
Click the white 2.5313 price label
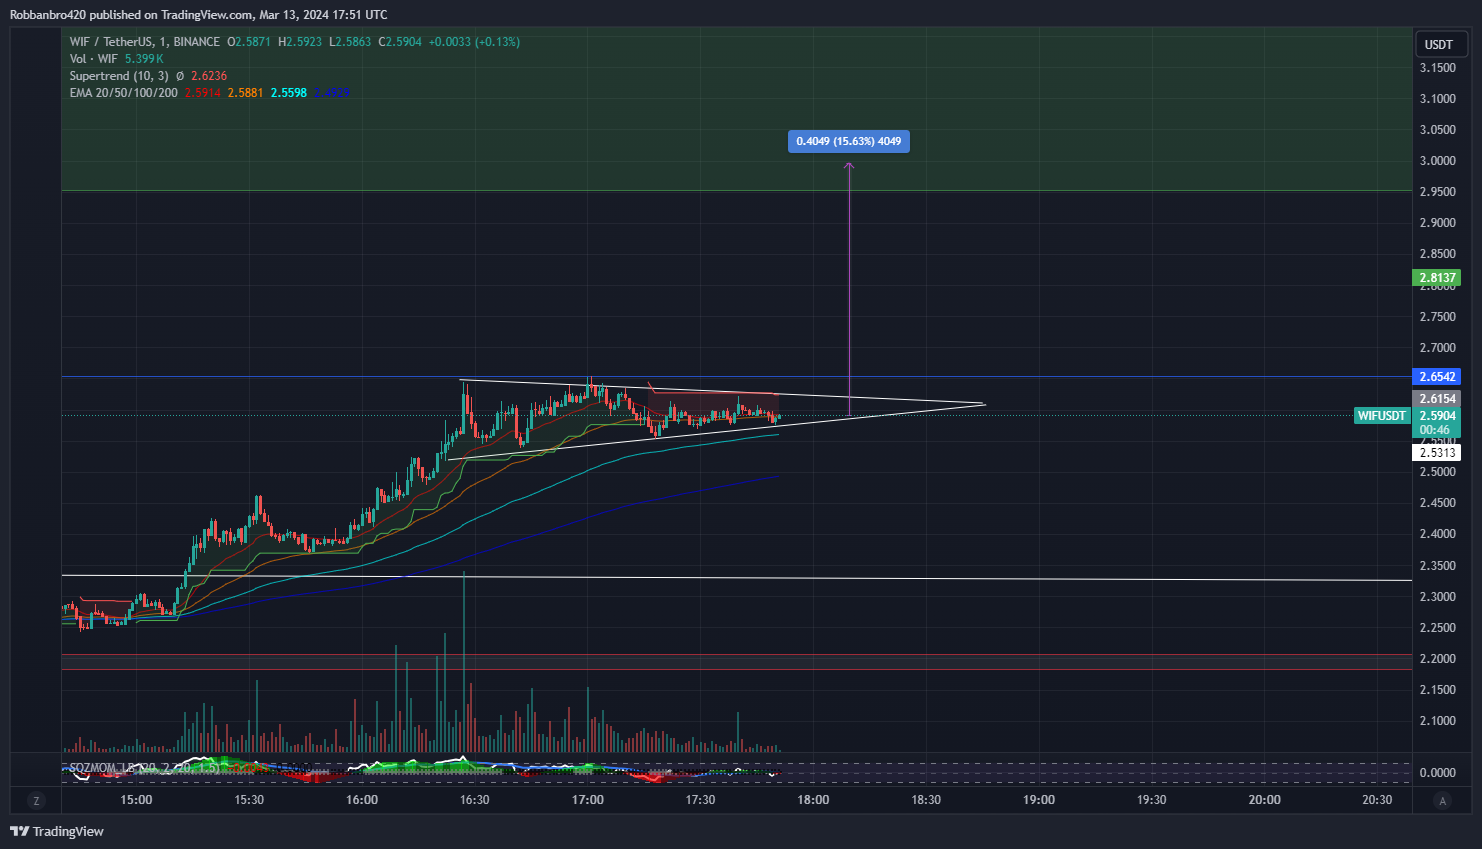(x=1437, y=453)
